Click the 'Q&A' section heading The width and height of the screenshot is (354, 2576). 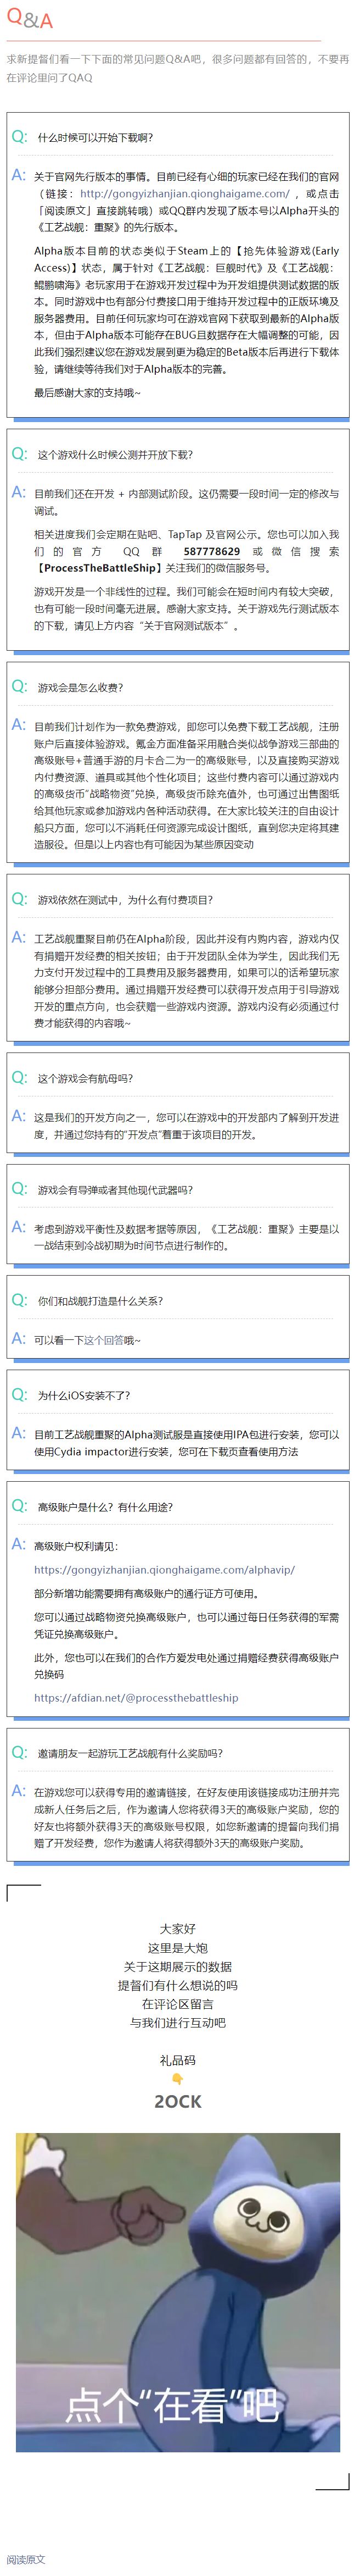click(30, 20)
